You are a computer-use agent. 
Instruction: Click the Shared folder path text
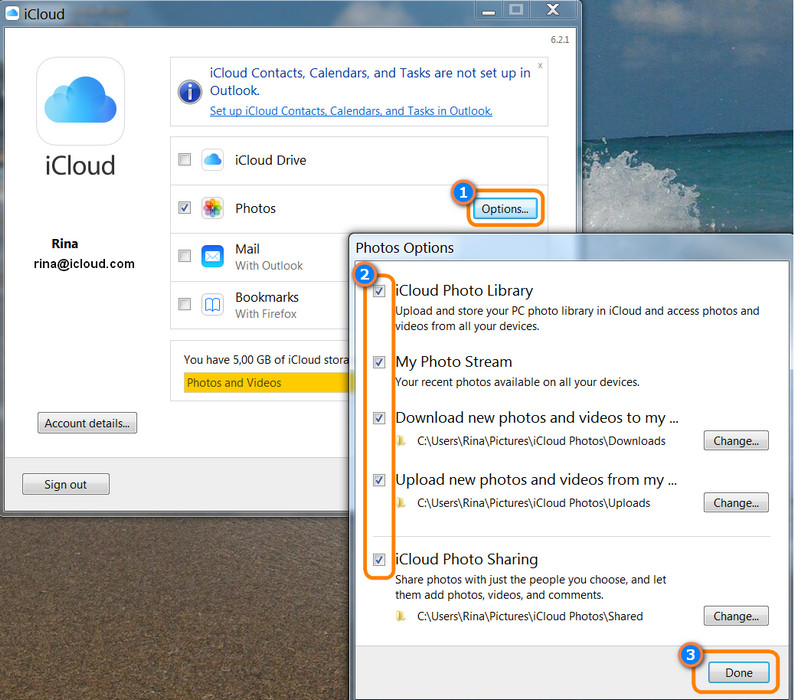point(530,616)
